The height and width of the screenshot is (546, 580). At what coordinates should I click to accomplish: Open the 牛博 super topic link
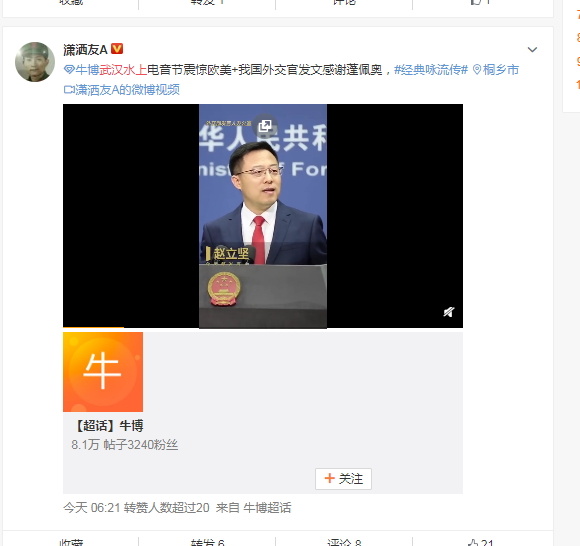click(x=82, y=70)
